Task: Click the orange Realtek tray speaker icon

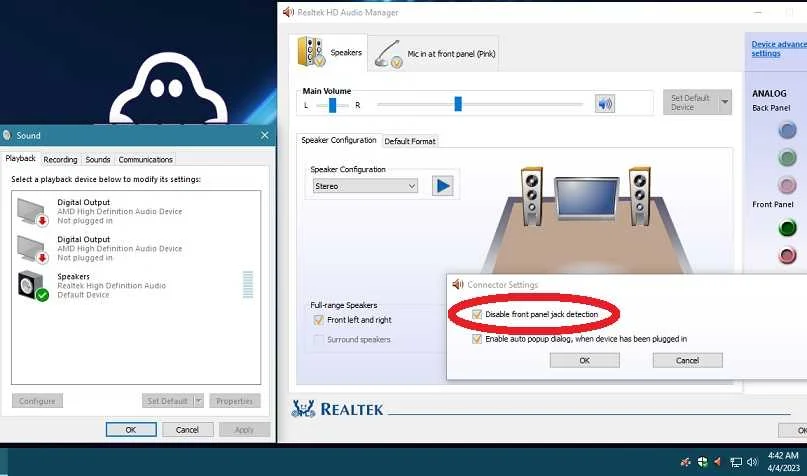Action: (718, 462)
